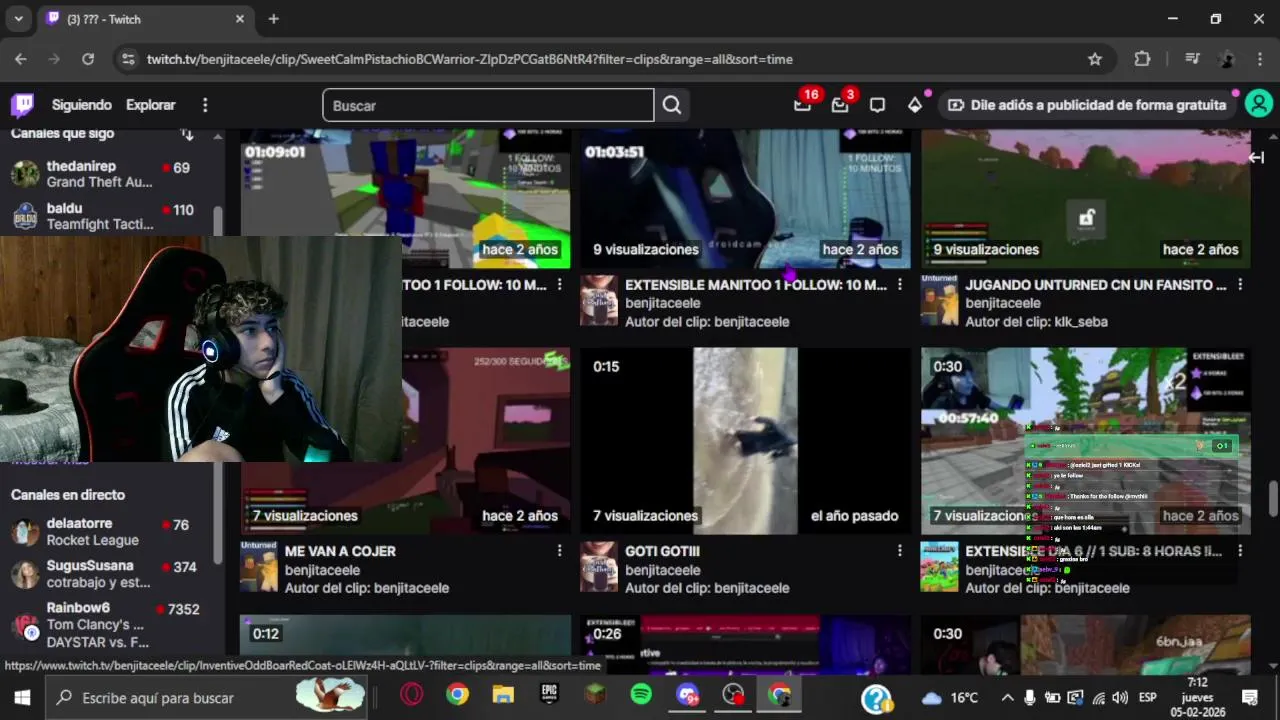This screenshot has width=1280, height=720.
Task: Open Opera browser from taskbar
Action: [x=411, y=695]
